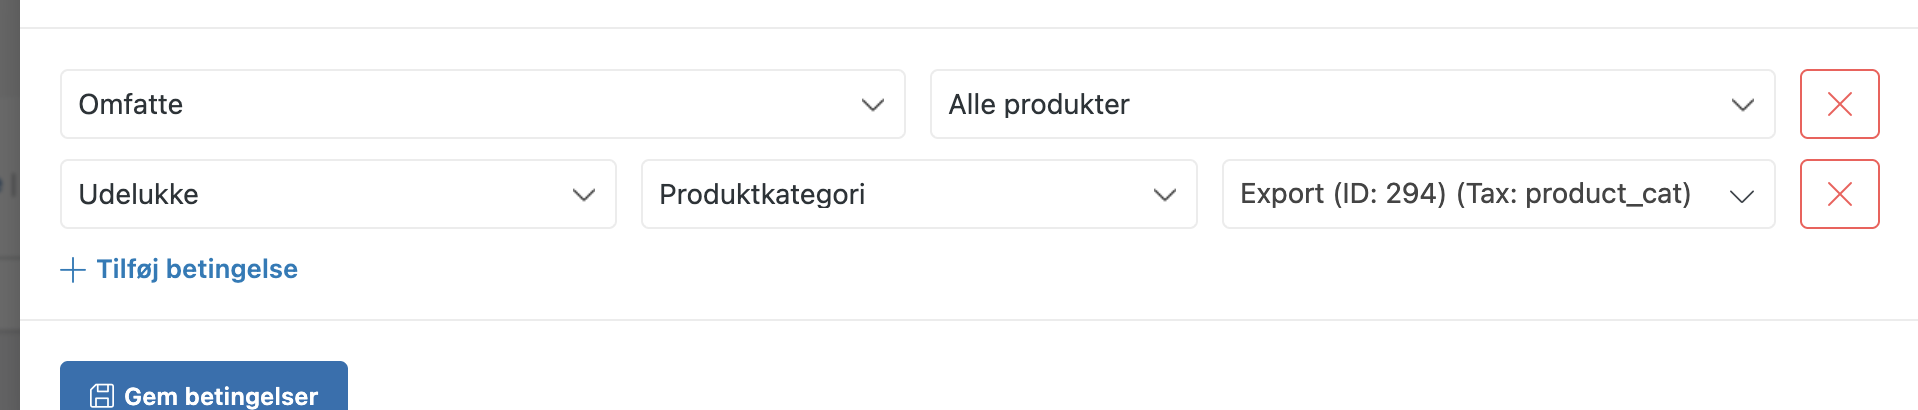Click the chevron arrow in 'Produktkategori' field
This screenshot has height=410, width=1918.
coord(1164,195)
